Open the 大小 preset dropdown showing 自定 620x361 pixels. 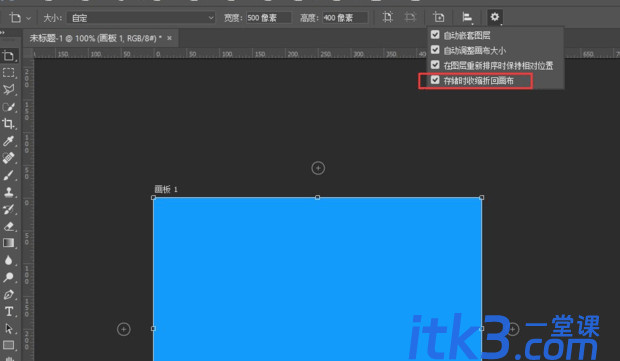coord(141,18)
